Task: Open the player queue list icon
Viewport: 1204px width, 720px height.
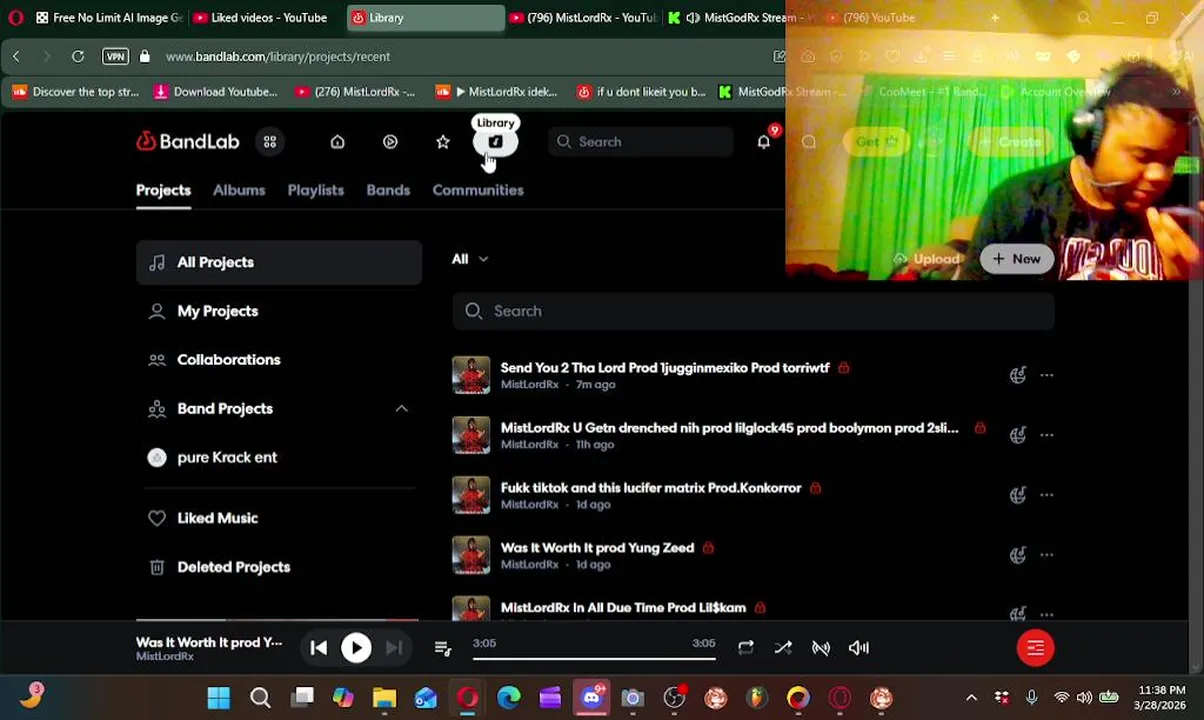Action: (x=443, y=649)
